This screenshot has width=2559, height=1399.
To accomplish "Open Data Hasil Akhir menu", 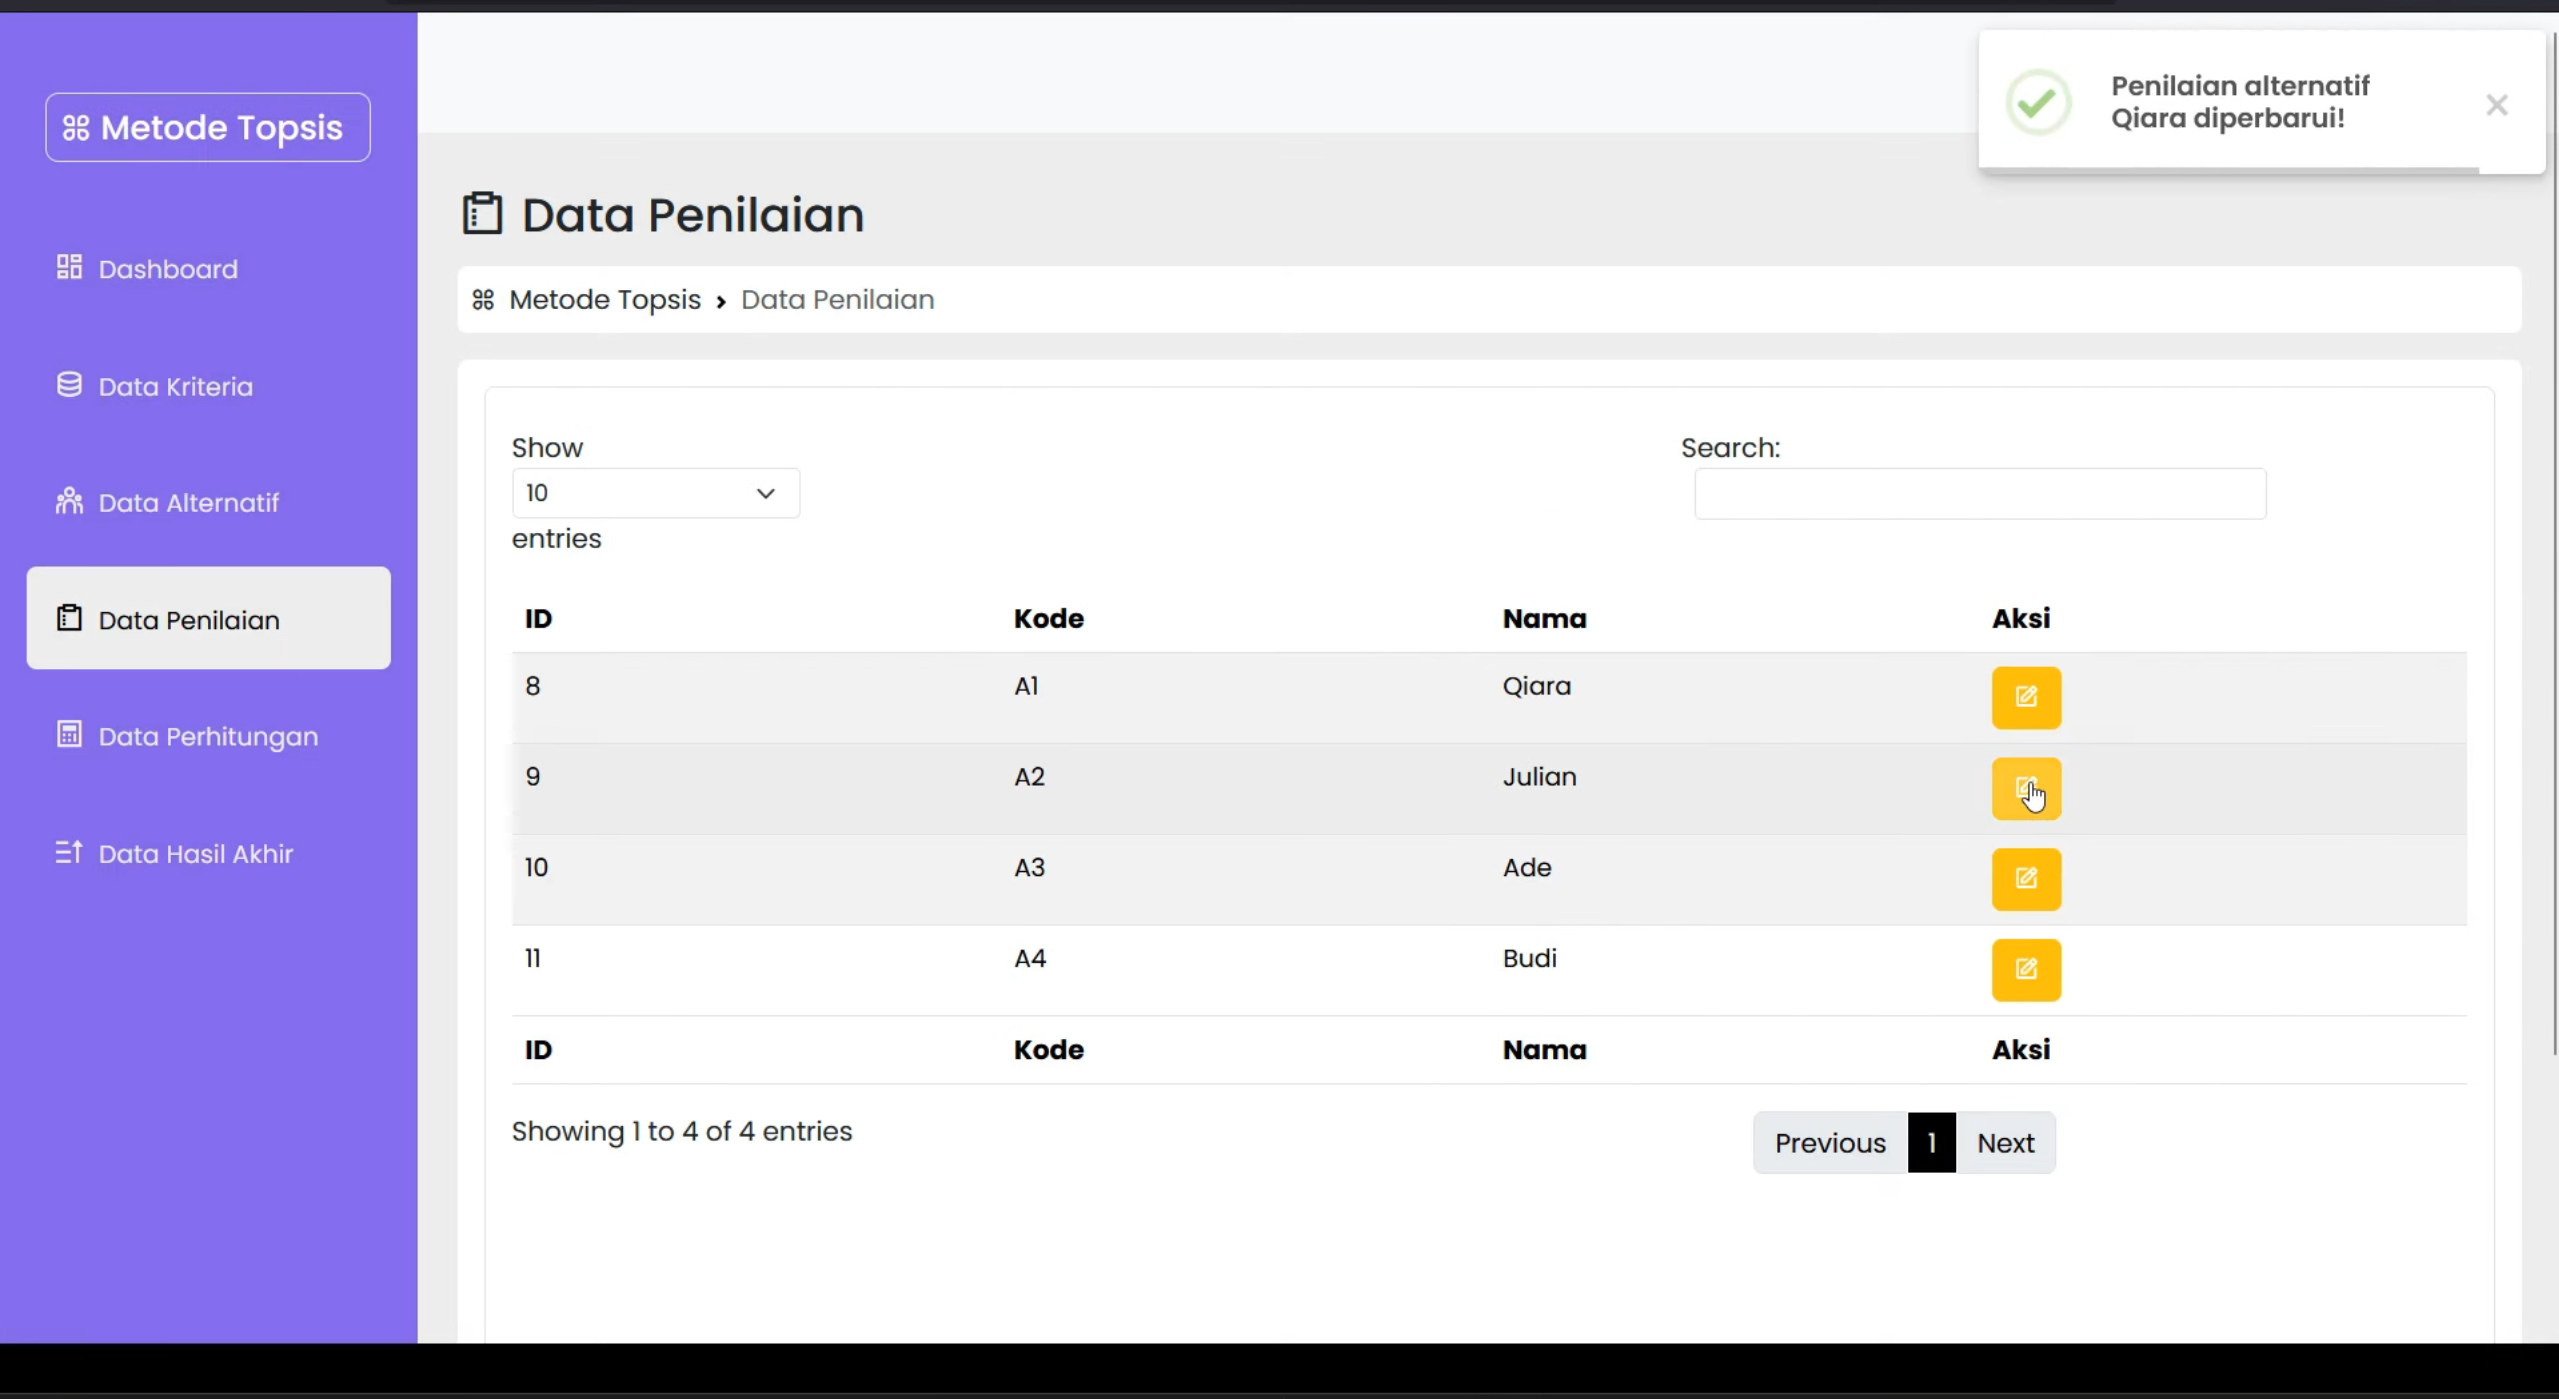I will (x=208, y=853).
